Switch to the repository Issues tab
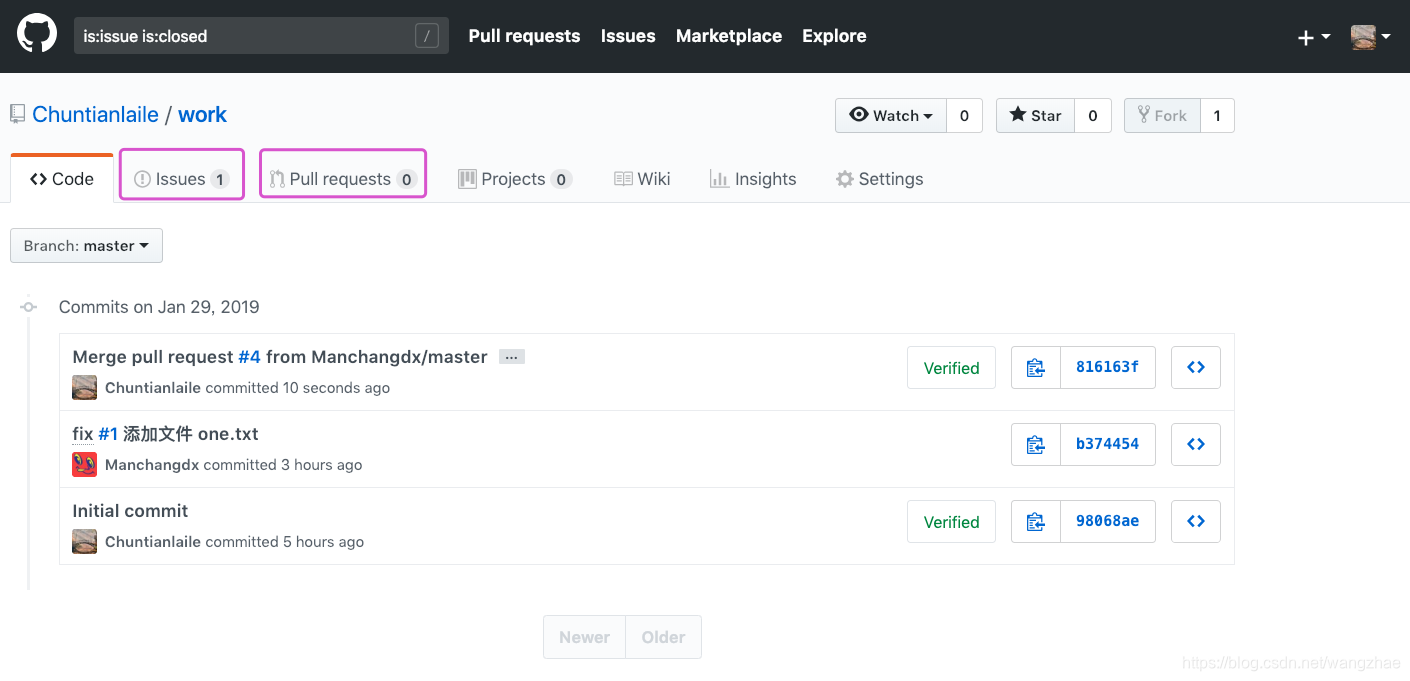This screenshot has width=1410, height=681. (181, 179)
